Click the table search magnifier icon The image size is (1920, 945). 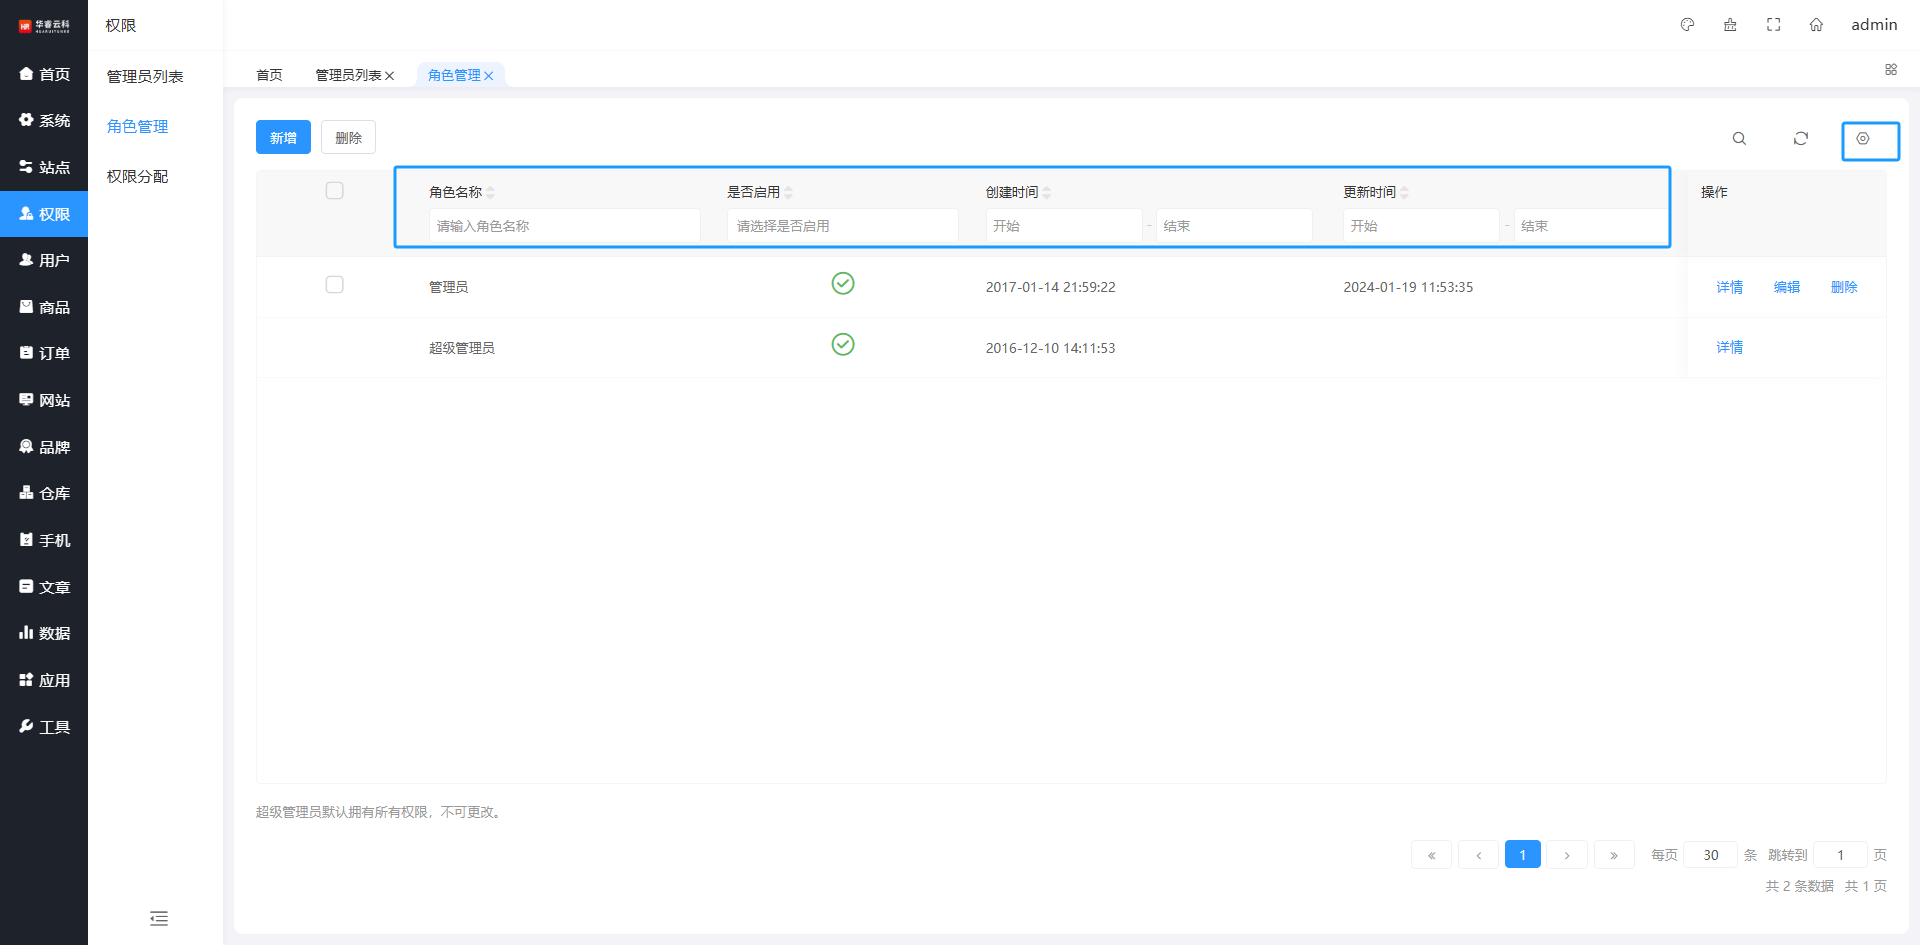1739,139
